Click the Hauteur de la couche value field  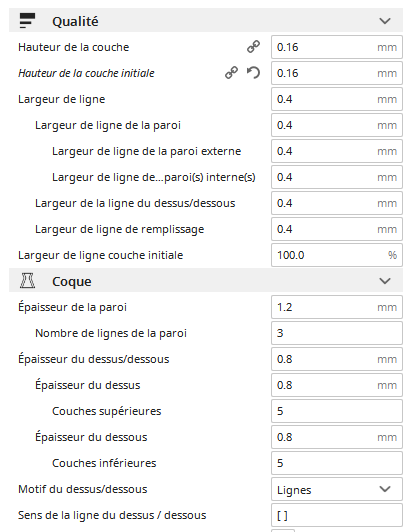[x=337, y=47]
